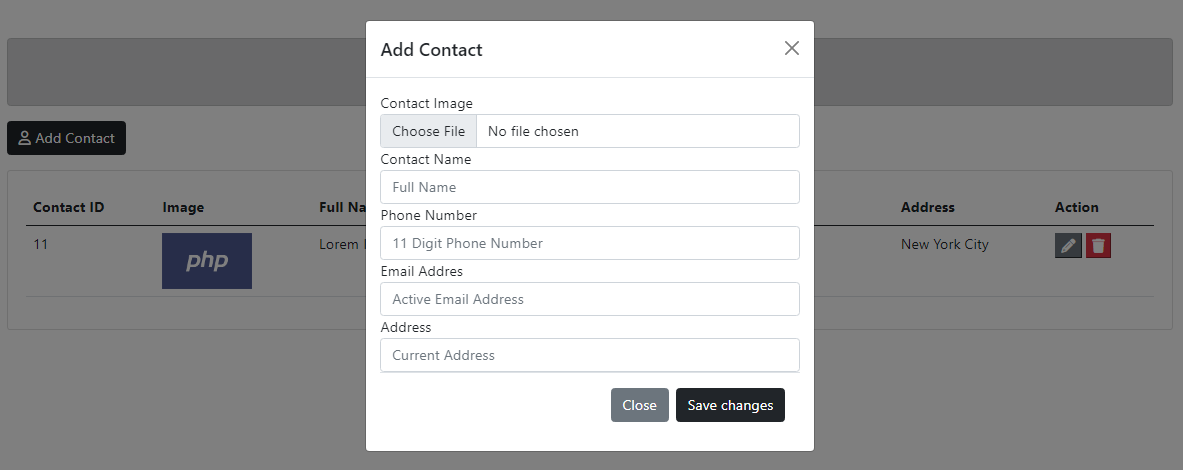Close the Add Contact dialog with X
Image resolution: width=1188 pixels, height=470 pixels.
point(792,49)
